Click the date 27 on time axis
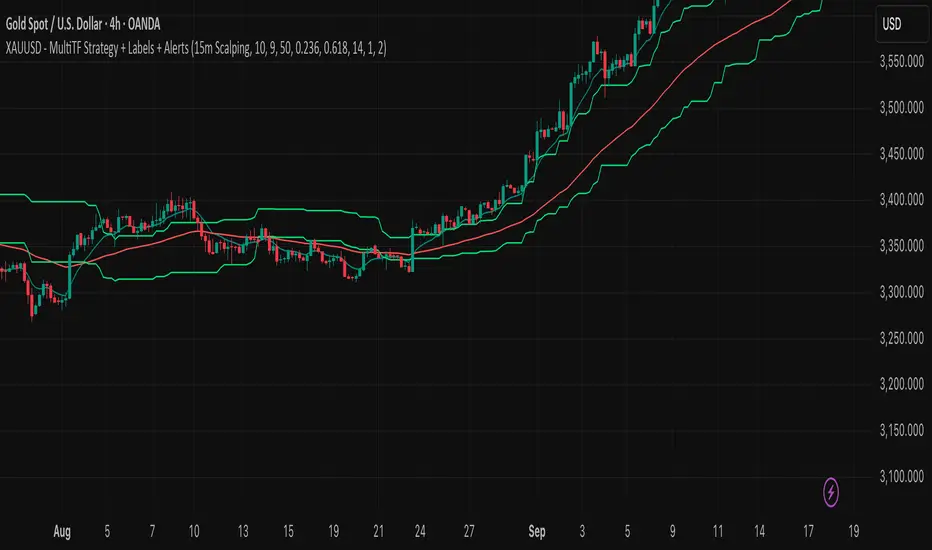 (469, 532)
